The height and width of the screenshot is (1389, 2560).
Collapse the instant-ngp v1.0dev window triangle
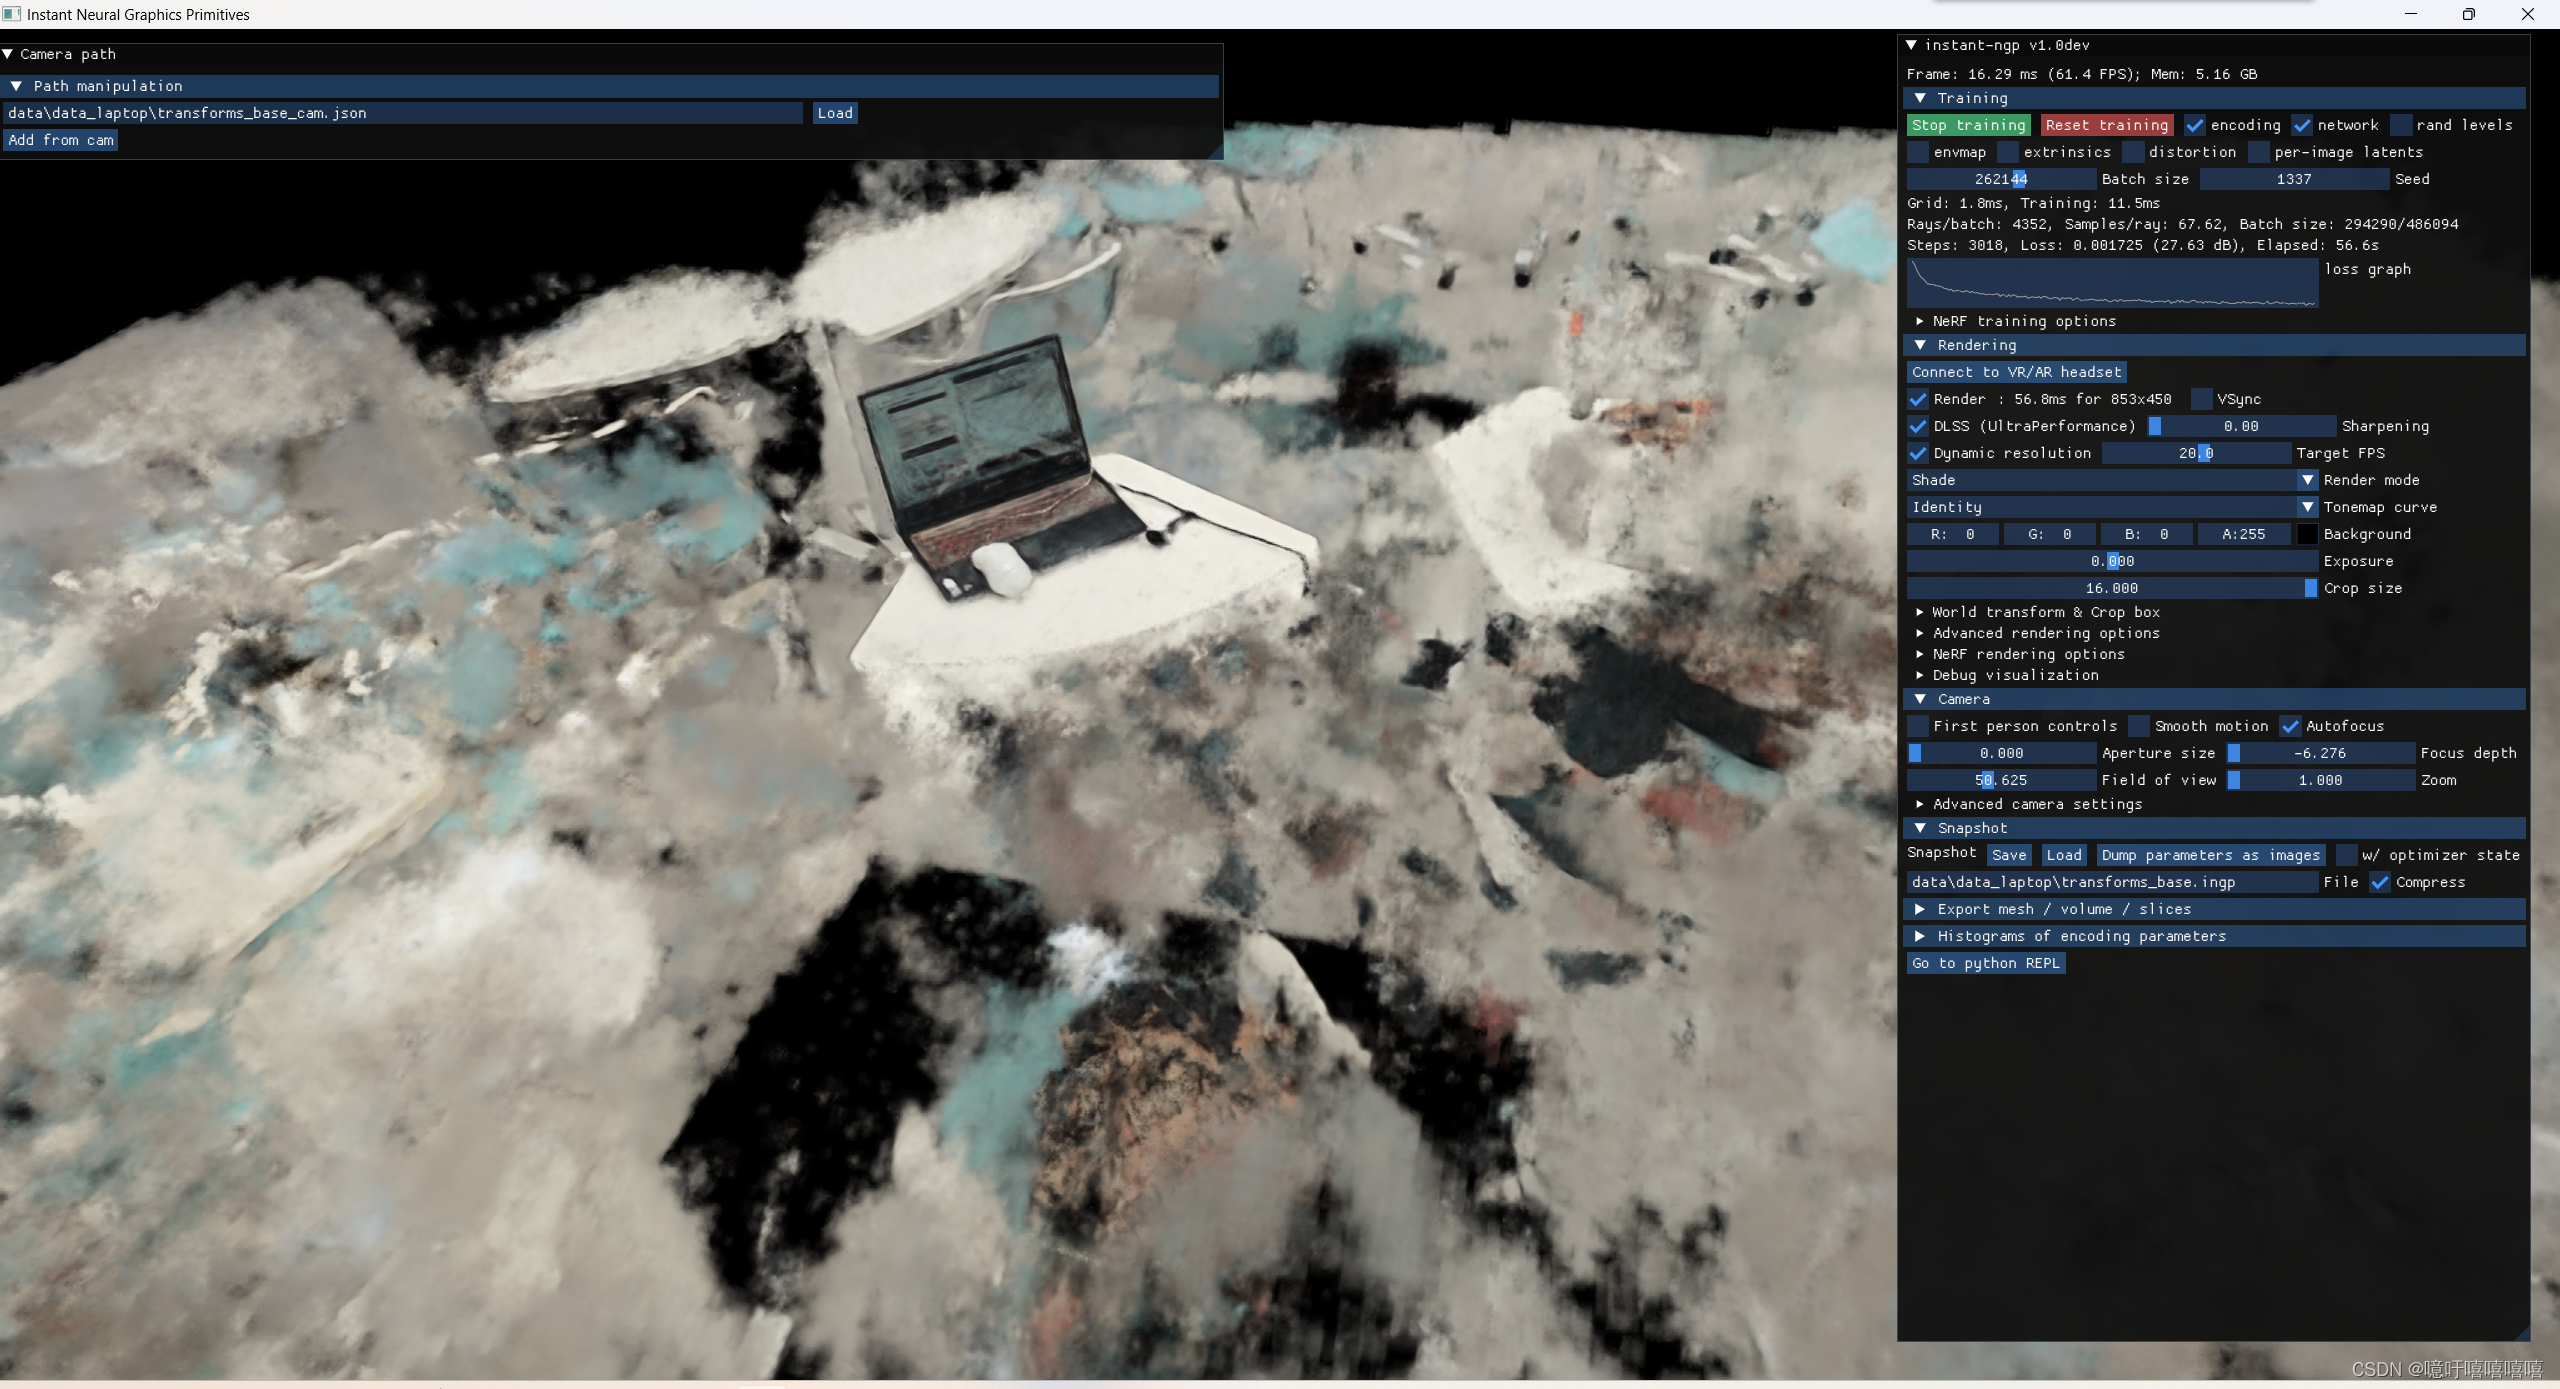1911,45
